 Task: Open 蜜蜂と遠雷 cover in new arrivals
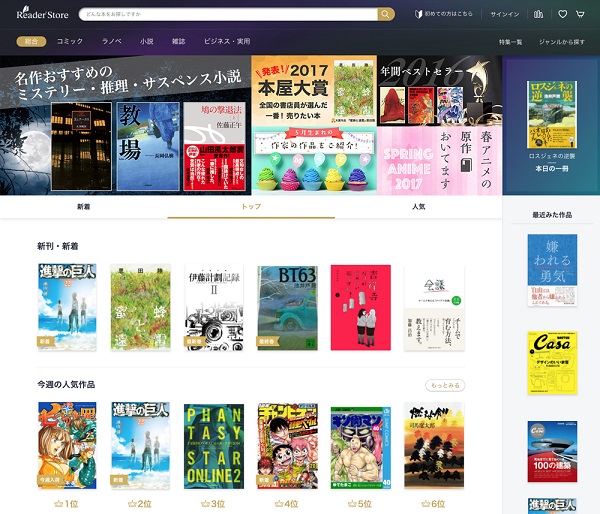(x=140, y=307)
